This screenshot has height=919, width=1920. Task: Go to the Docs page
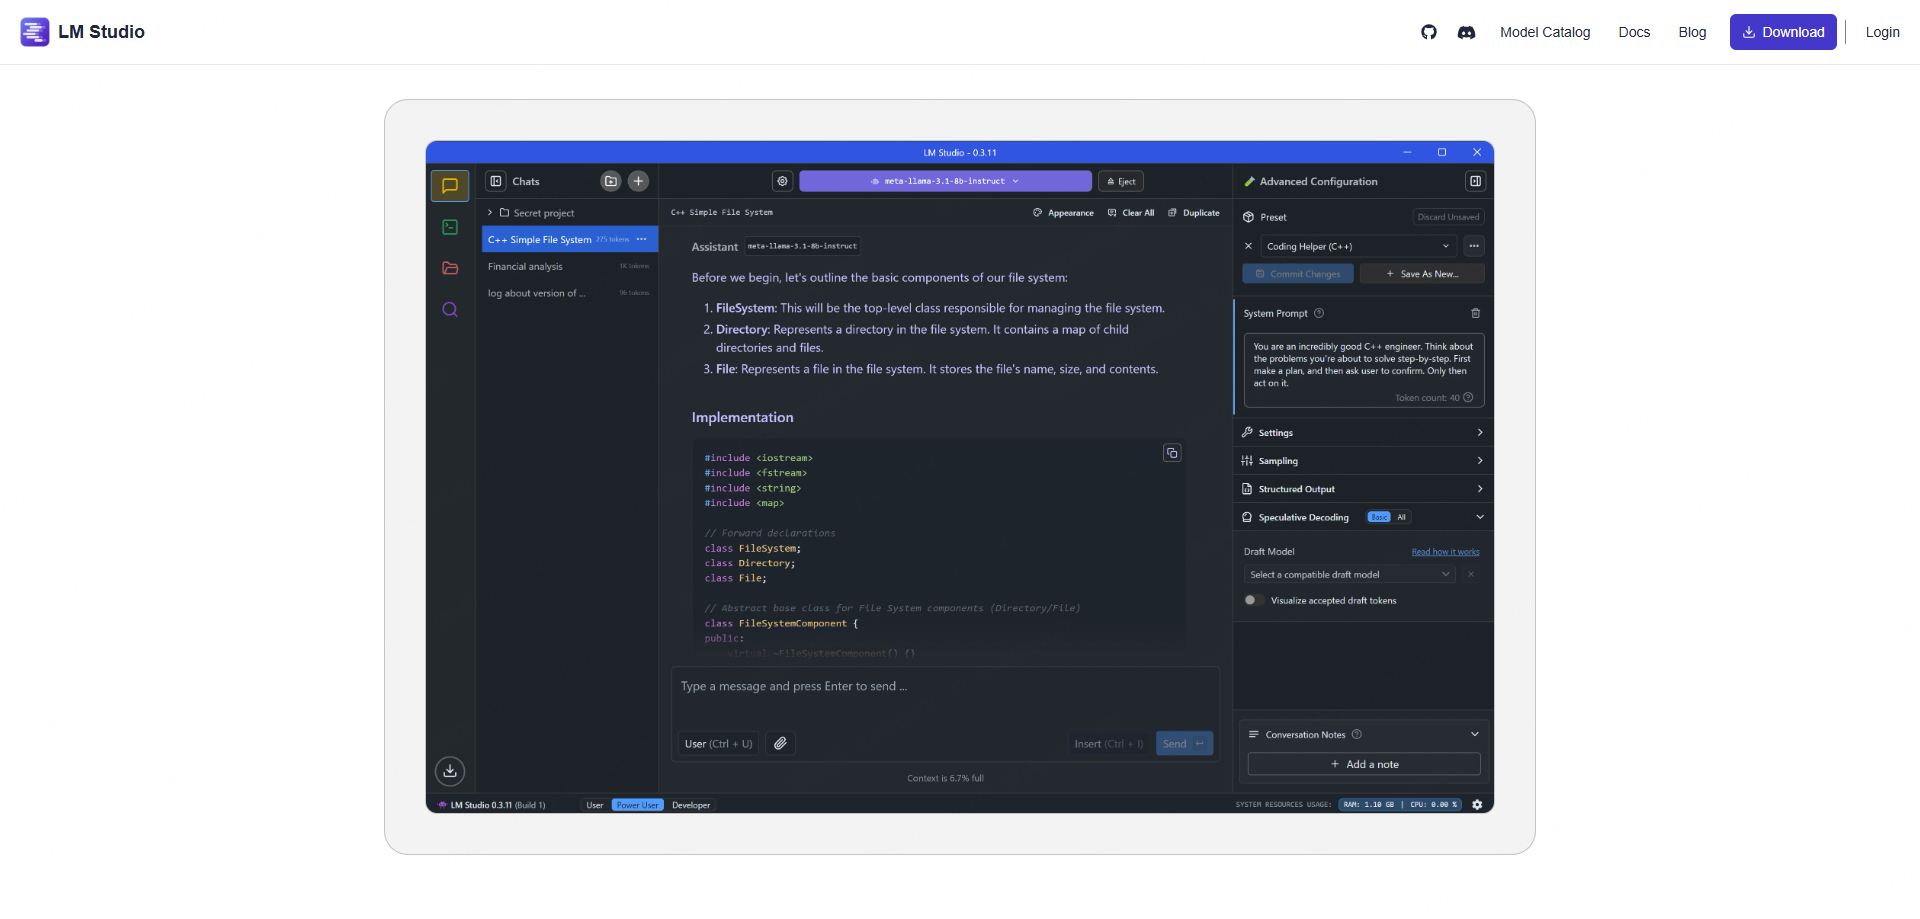click(1634, 32)
